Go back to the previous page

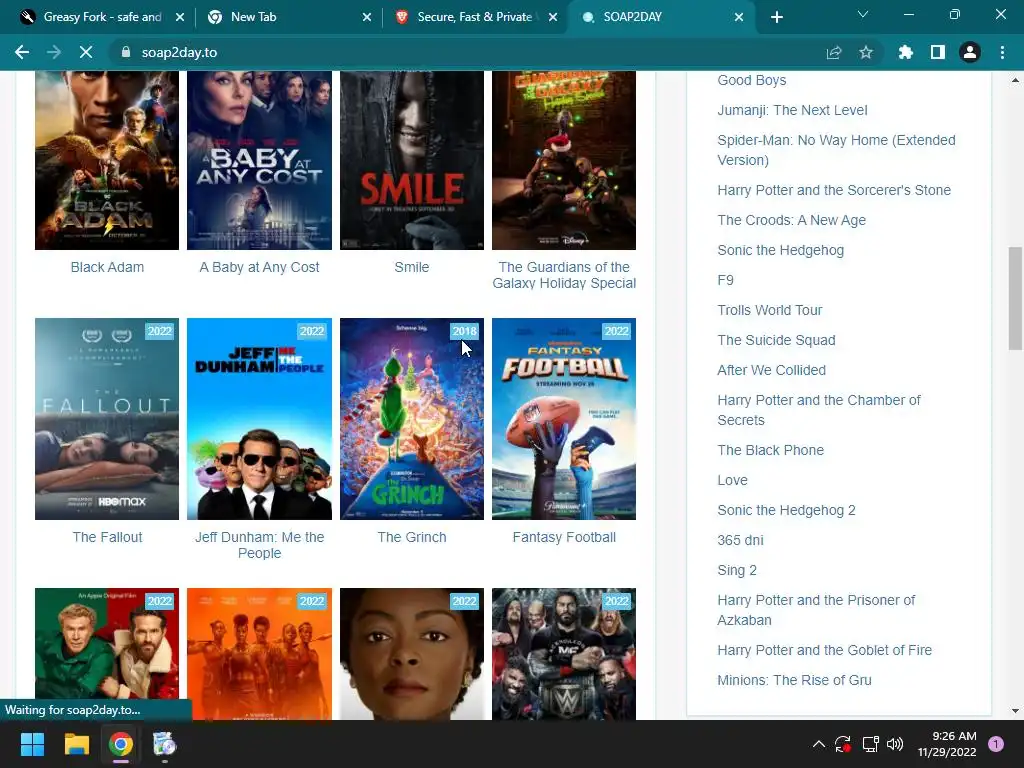pyautogui.click(x=22, y=52)
